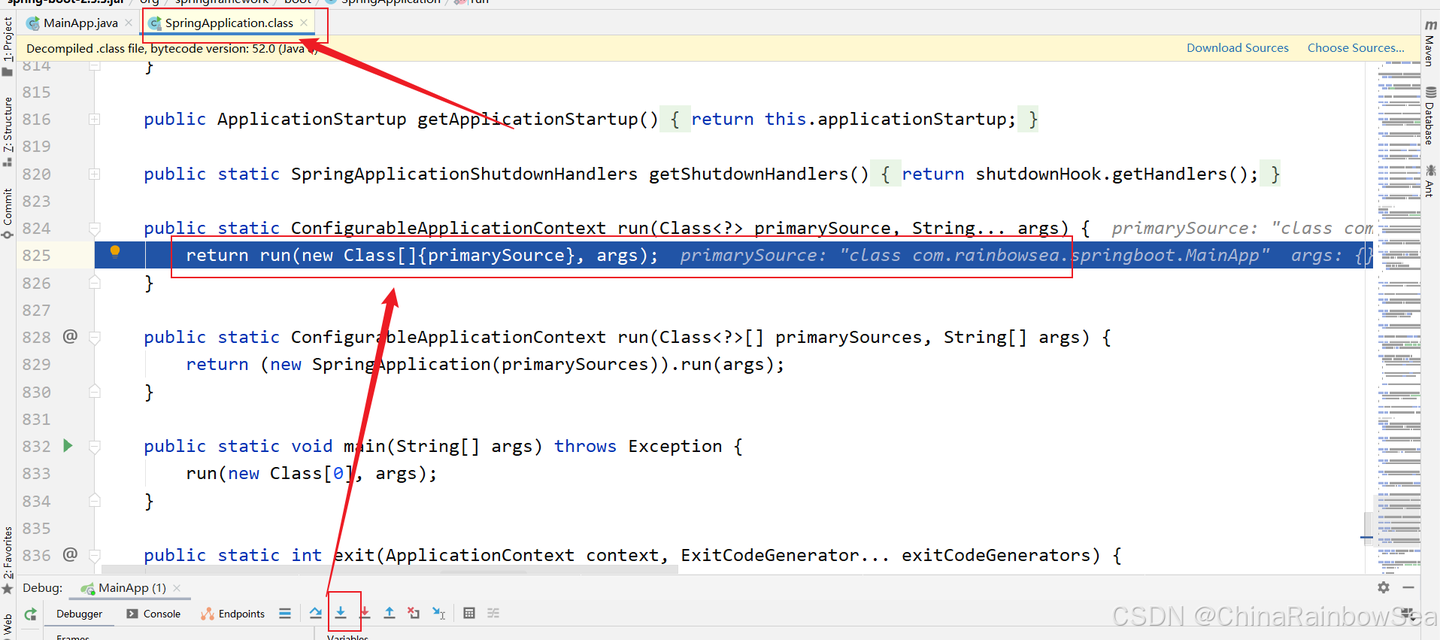The height and width of the screenshot is (640, 1440).
Task: Click the bulb icon on line 825
Action: 115,252
